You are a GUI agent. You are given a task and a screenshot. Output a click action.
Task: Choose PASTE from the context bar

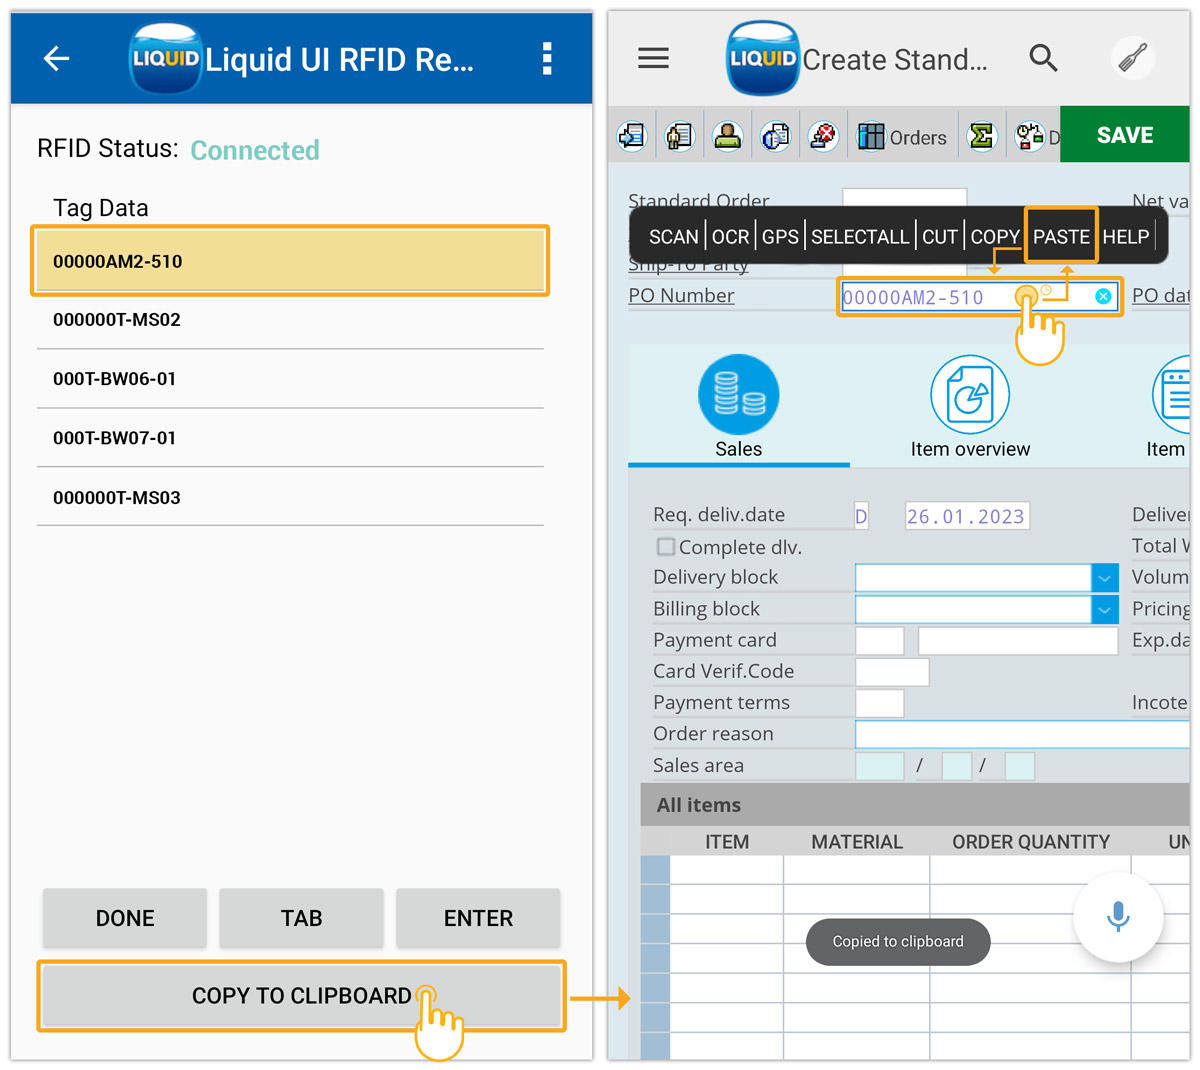tap(1061, 237)
